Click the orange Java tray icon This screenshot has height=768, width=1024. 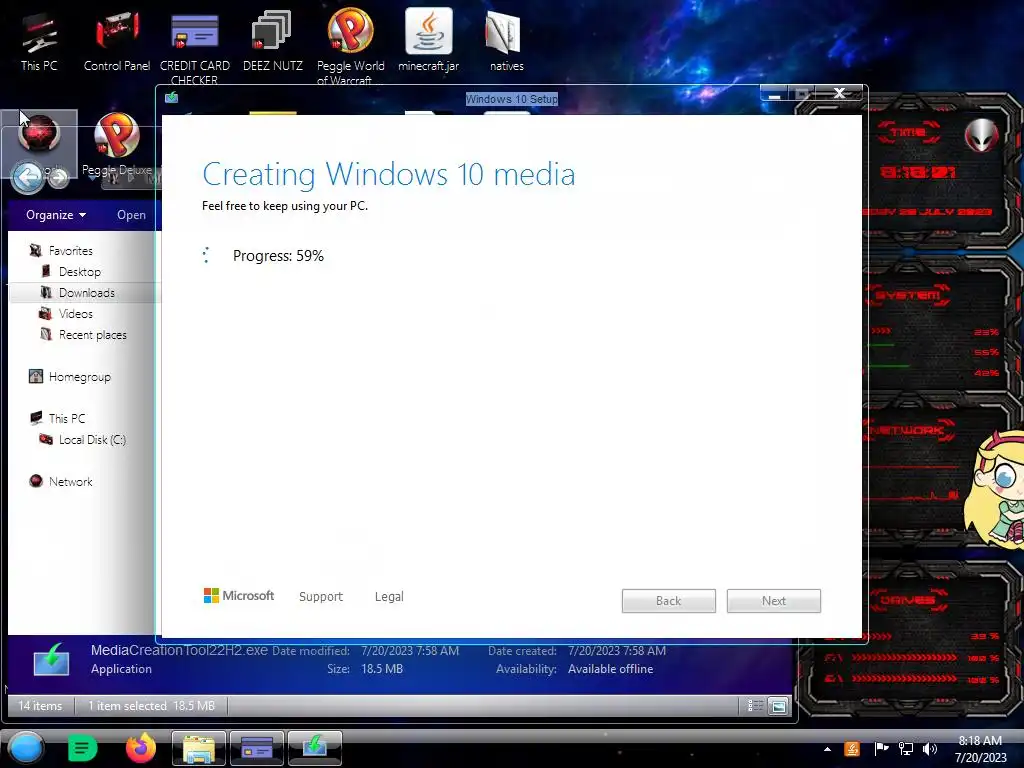(x=852, y=749)
